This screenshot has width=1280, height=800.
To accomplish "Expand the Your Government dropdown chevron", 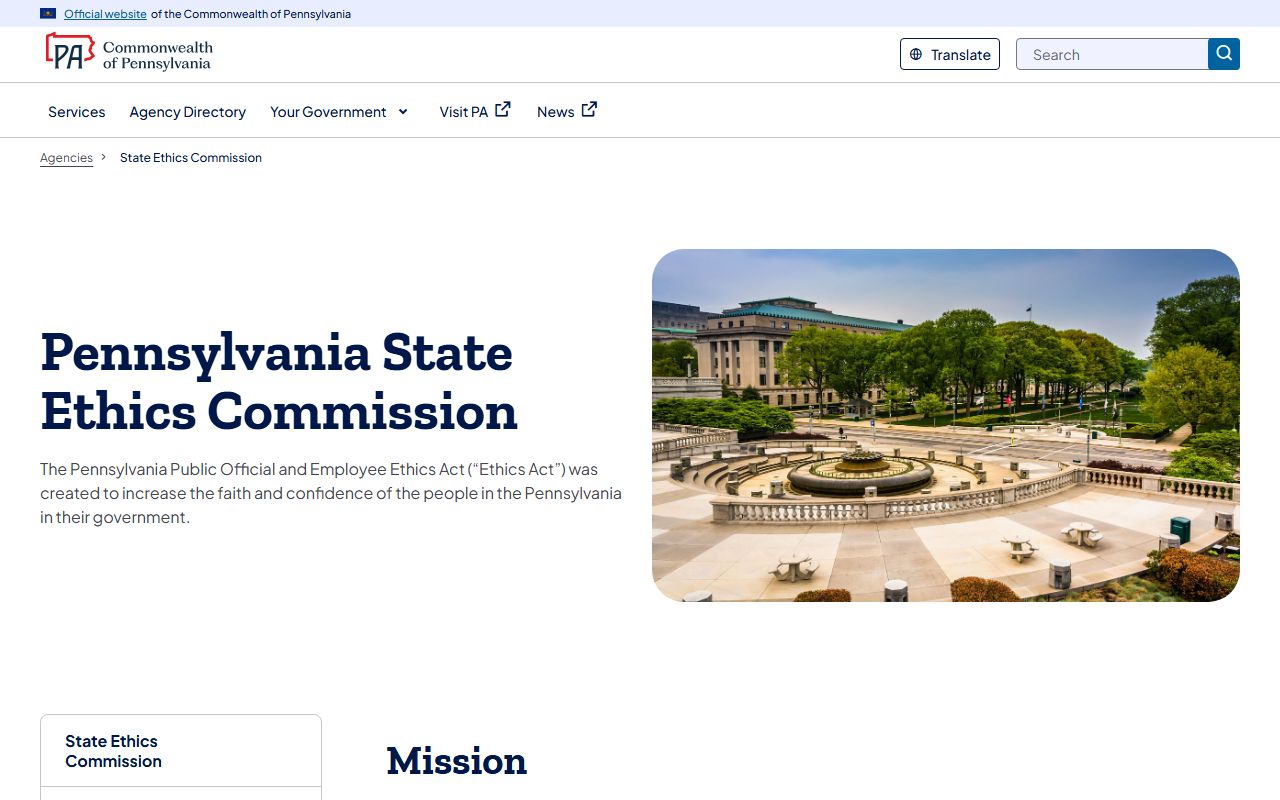I will [403, 112].
